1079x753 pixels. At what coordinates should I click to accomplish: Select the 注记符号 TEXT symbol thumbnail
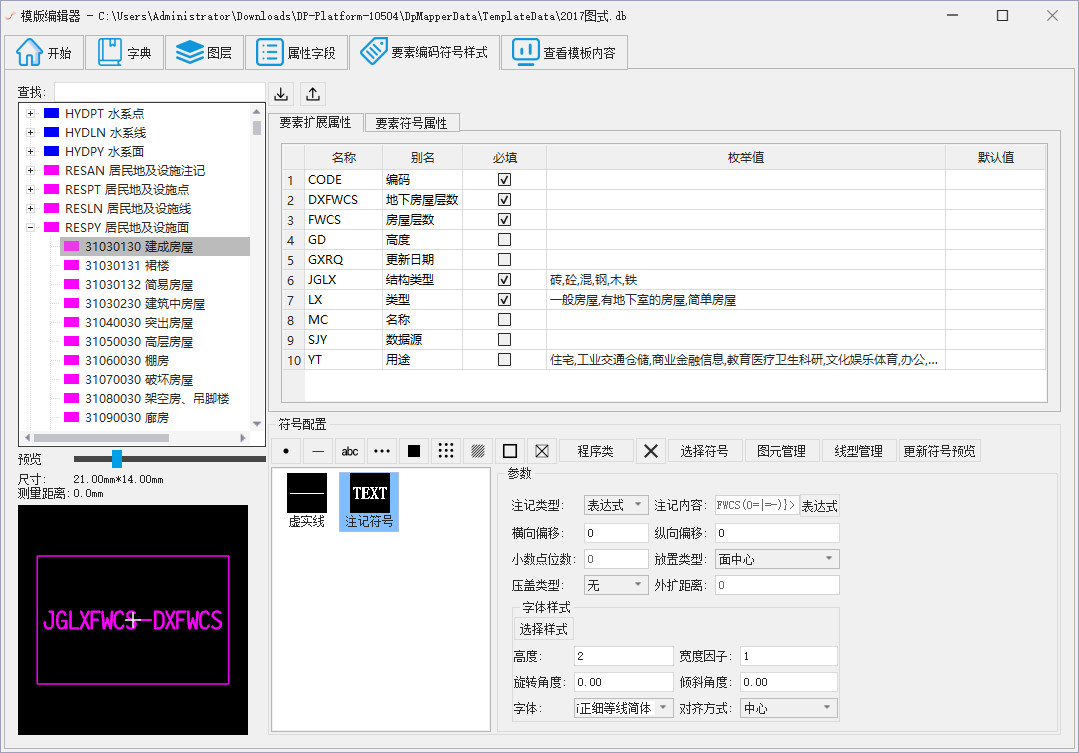tap(370, 501)
